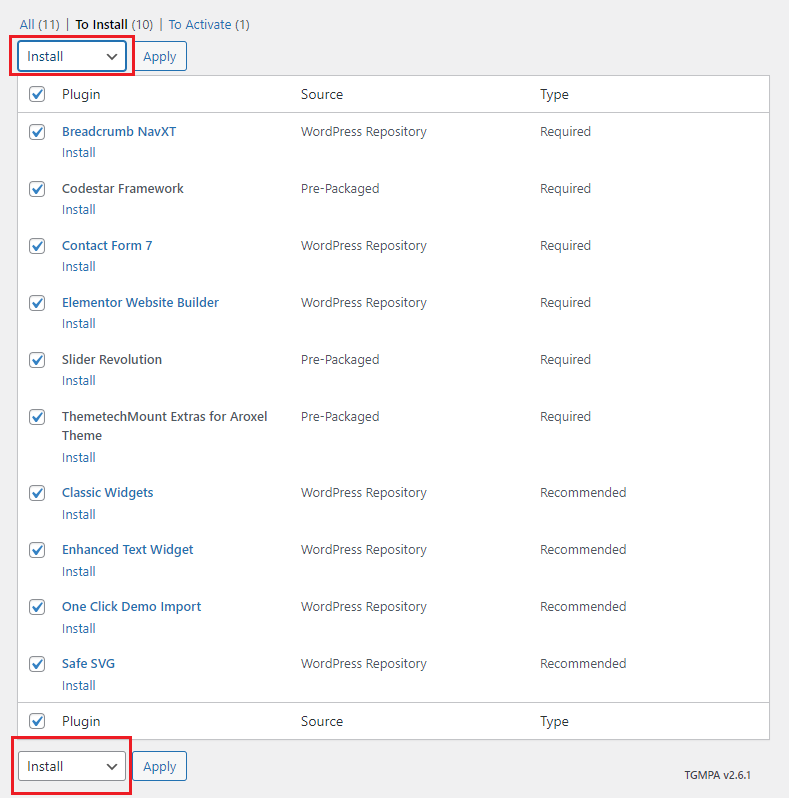Open the Safe SVG plugin link
The height and width of the screenshot is (798, 789).
click(89, 663)
